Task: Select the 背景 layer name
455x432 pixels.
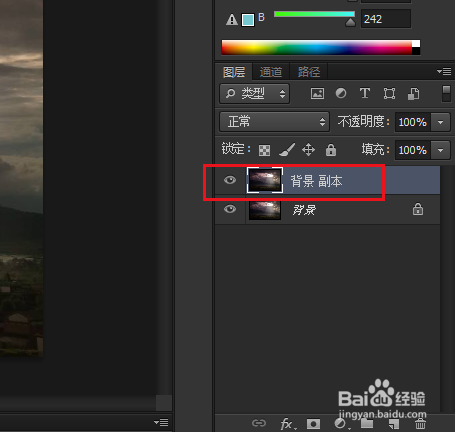Action: (x=304, y=210)
